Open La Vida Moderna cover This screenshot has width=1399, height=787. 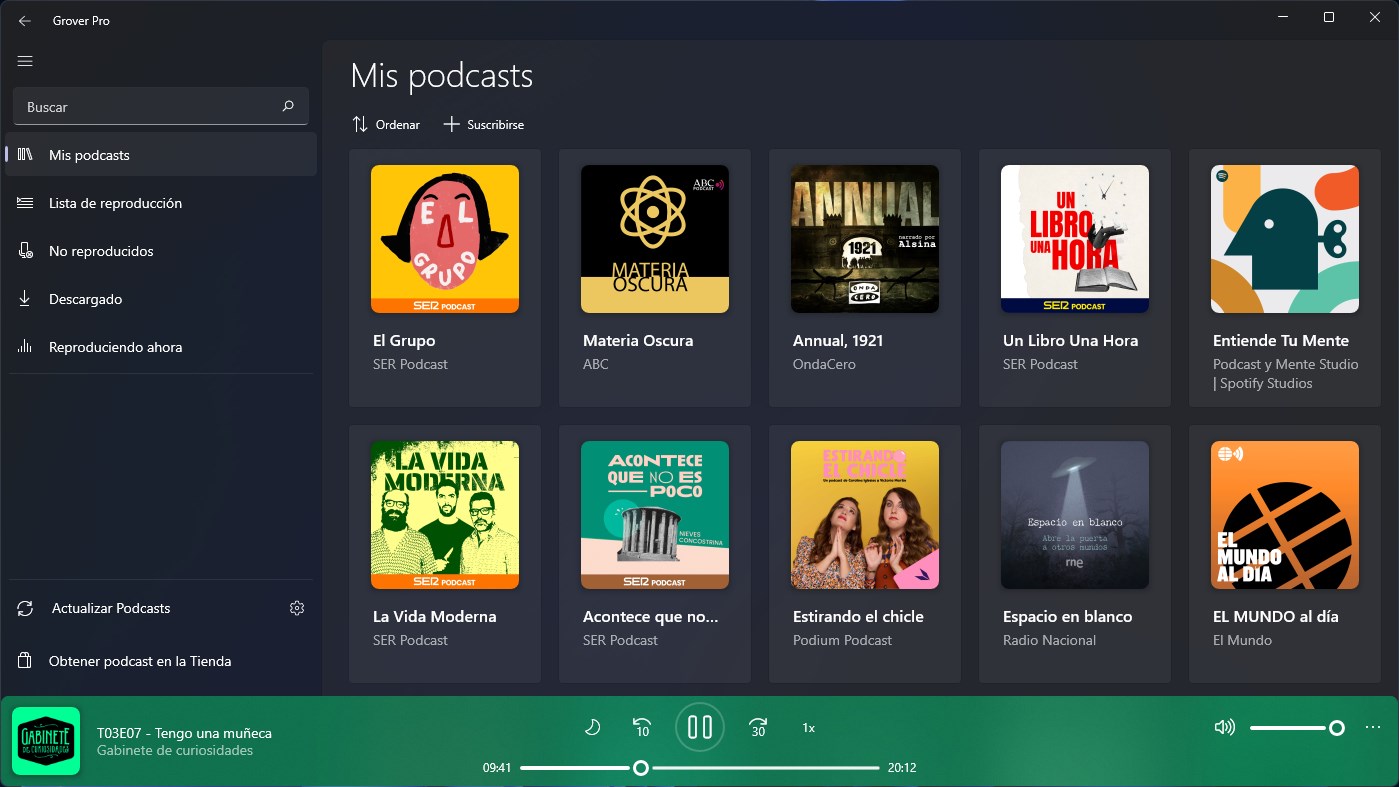click(x=445, y=515)
